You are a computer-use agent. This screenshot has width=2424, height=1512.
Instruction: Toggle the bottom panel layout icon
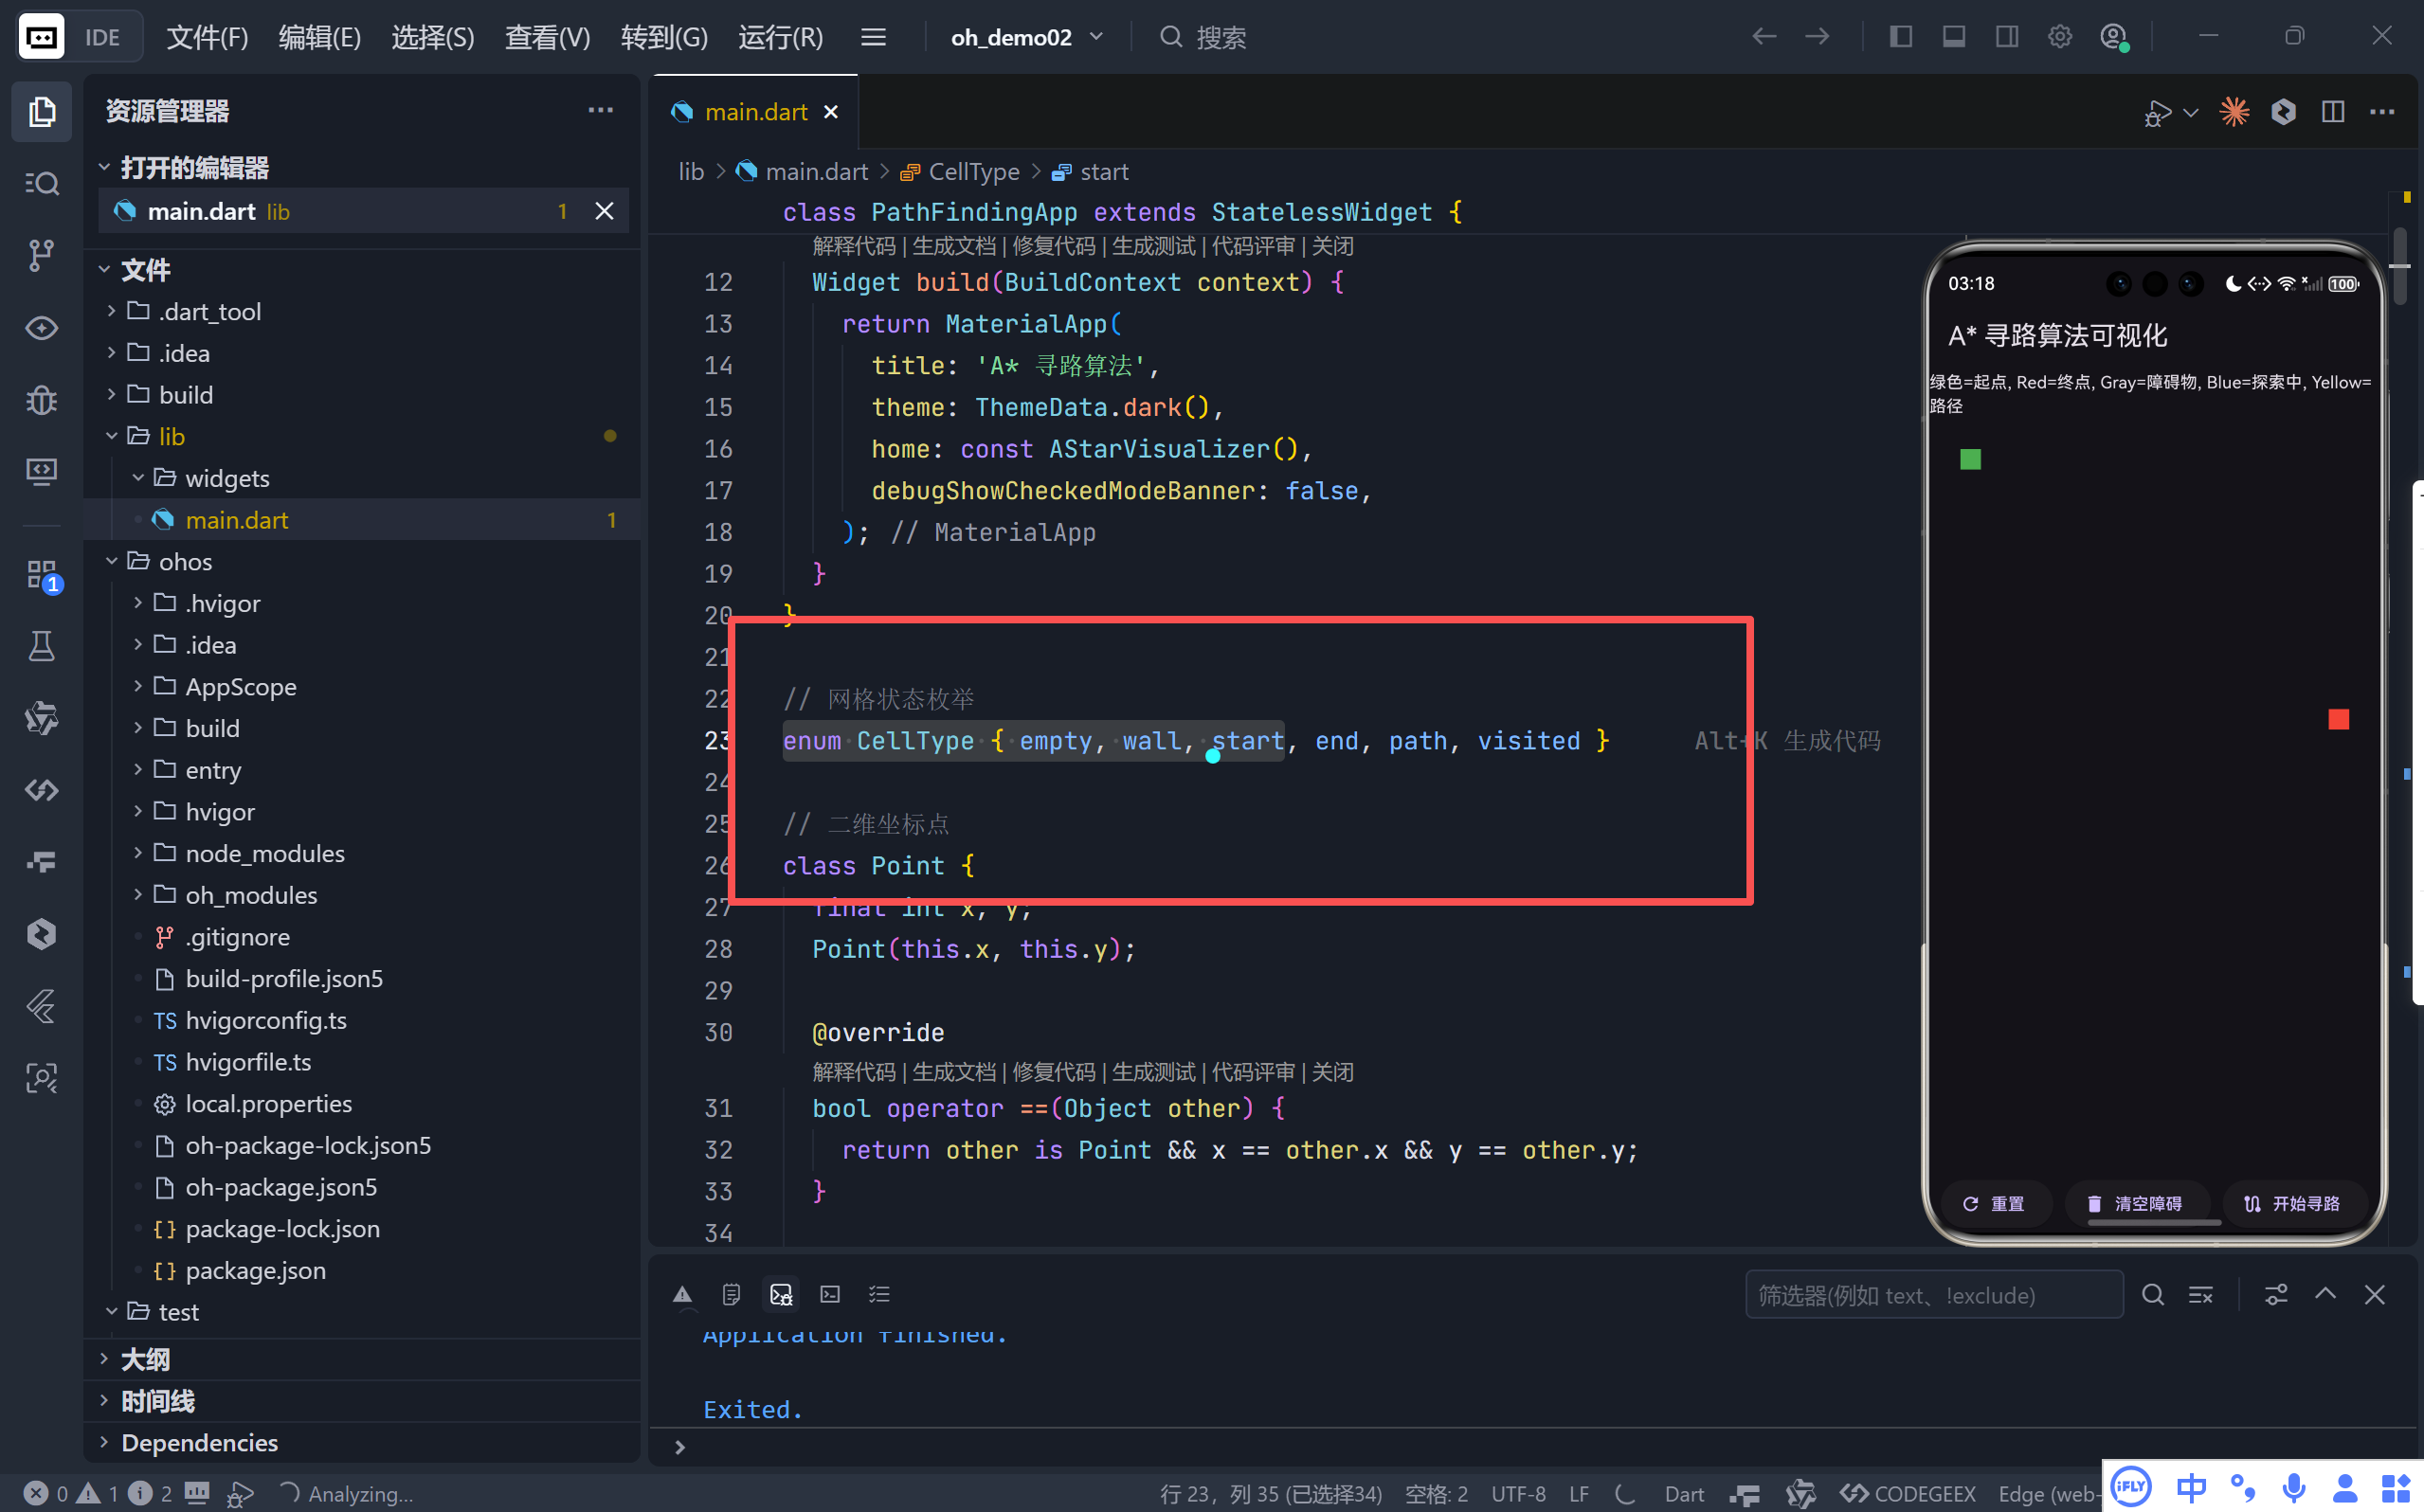(x=1953, y=37)
